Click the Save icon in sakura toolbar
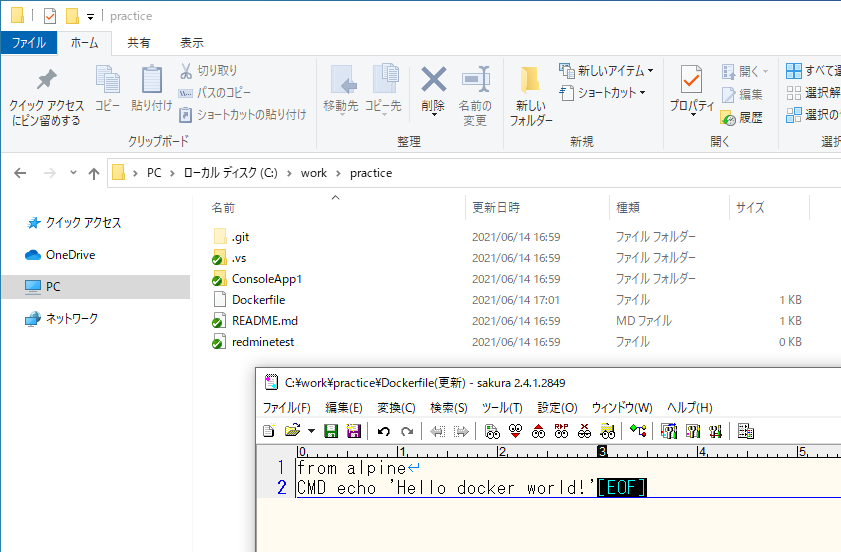Image resolution: width=841 pixels, height=552 pixels. [x=331, y=431]
